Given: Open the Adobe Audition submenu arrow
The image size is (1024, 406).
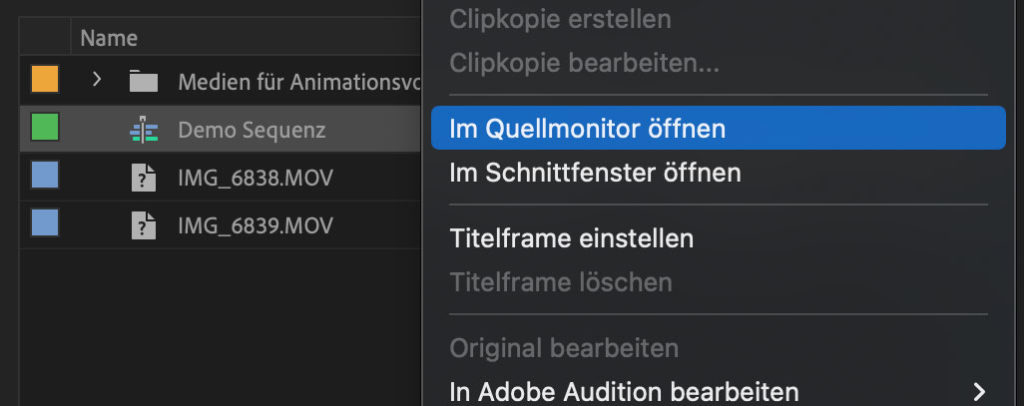Looking at the screenshot, I should coord(980,390).
